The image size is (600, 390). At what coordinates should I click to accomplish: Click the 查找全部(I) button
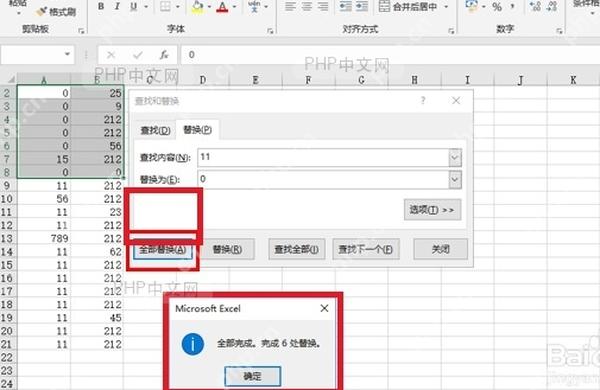pos(297,250)
